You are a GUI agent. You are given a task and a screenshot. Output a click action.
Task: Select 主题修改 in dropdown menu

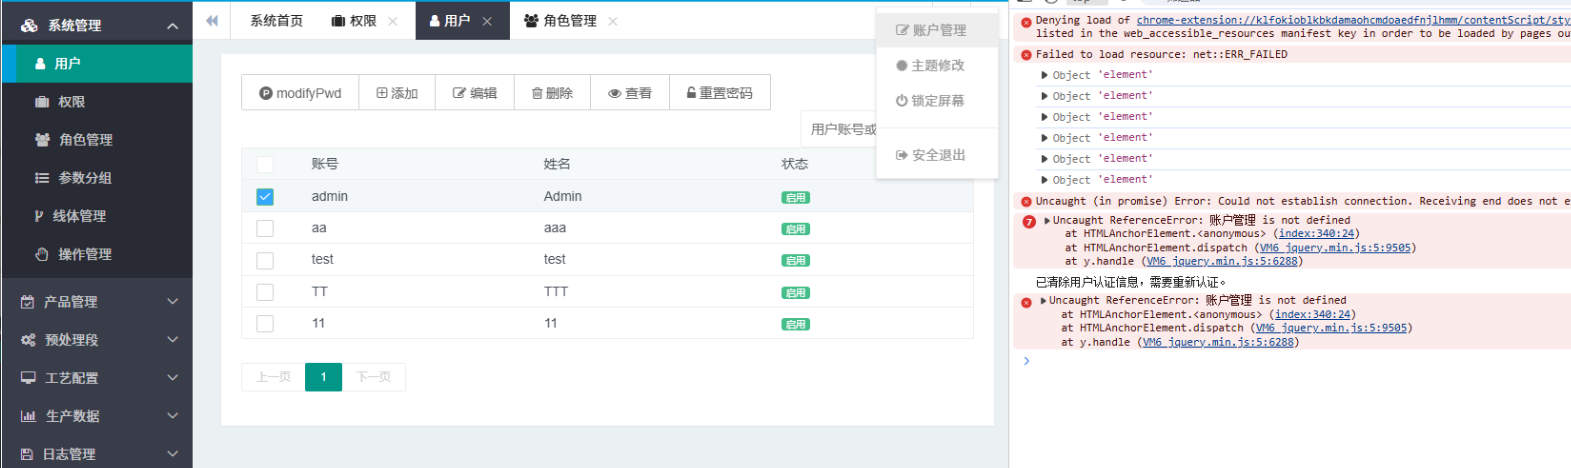coord(937,65)
